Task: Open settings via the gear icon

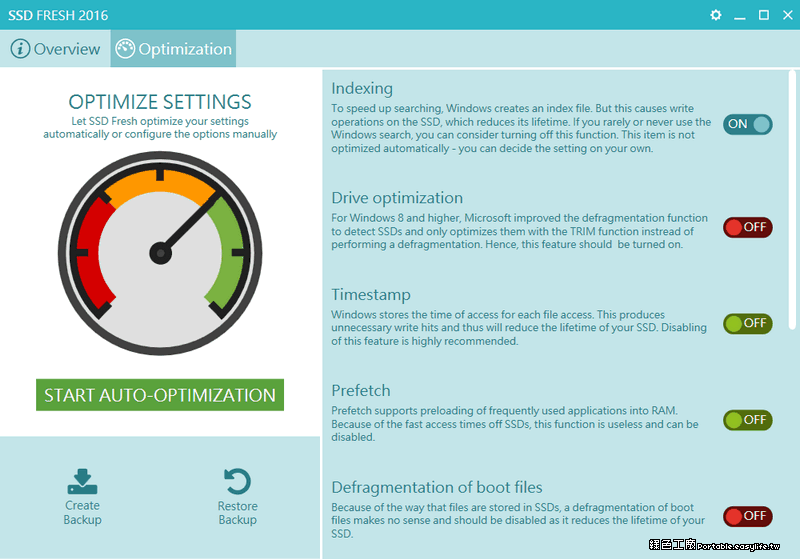Action: tap(716, 15)
